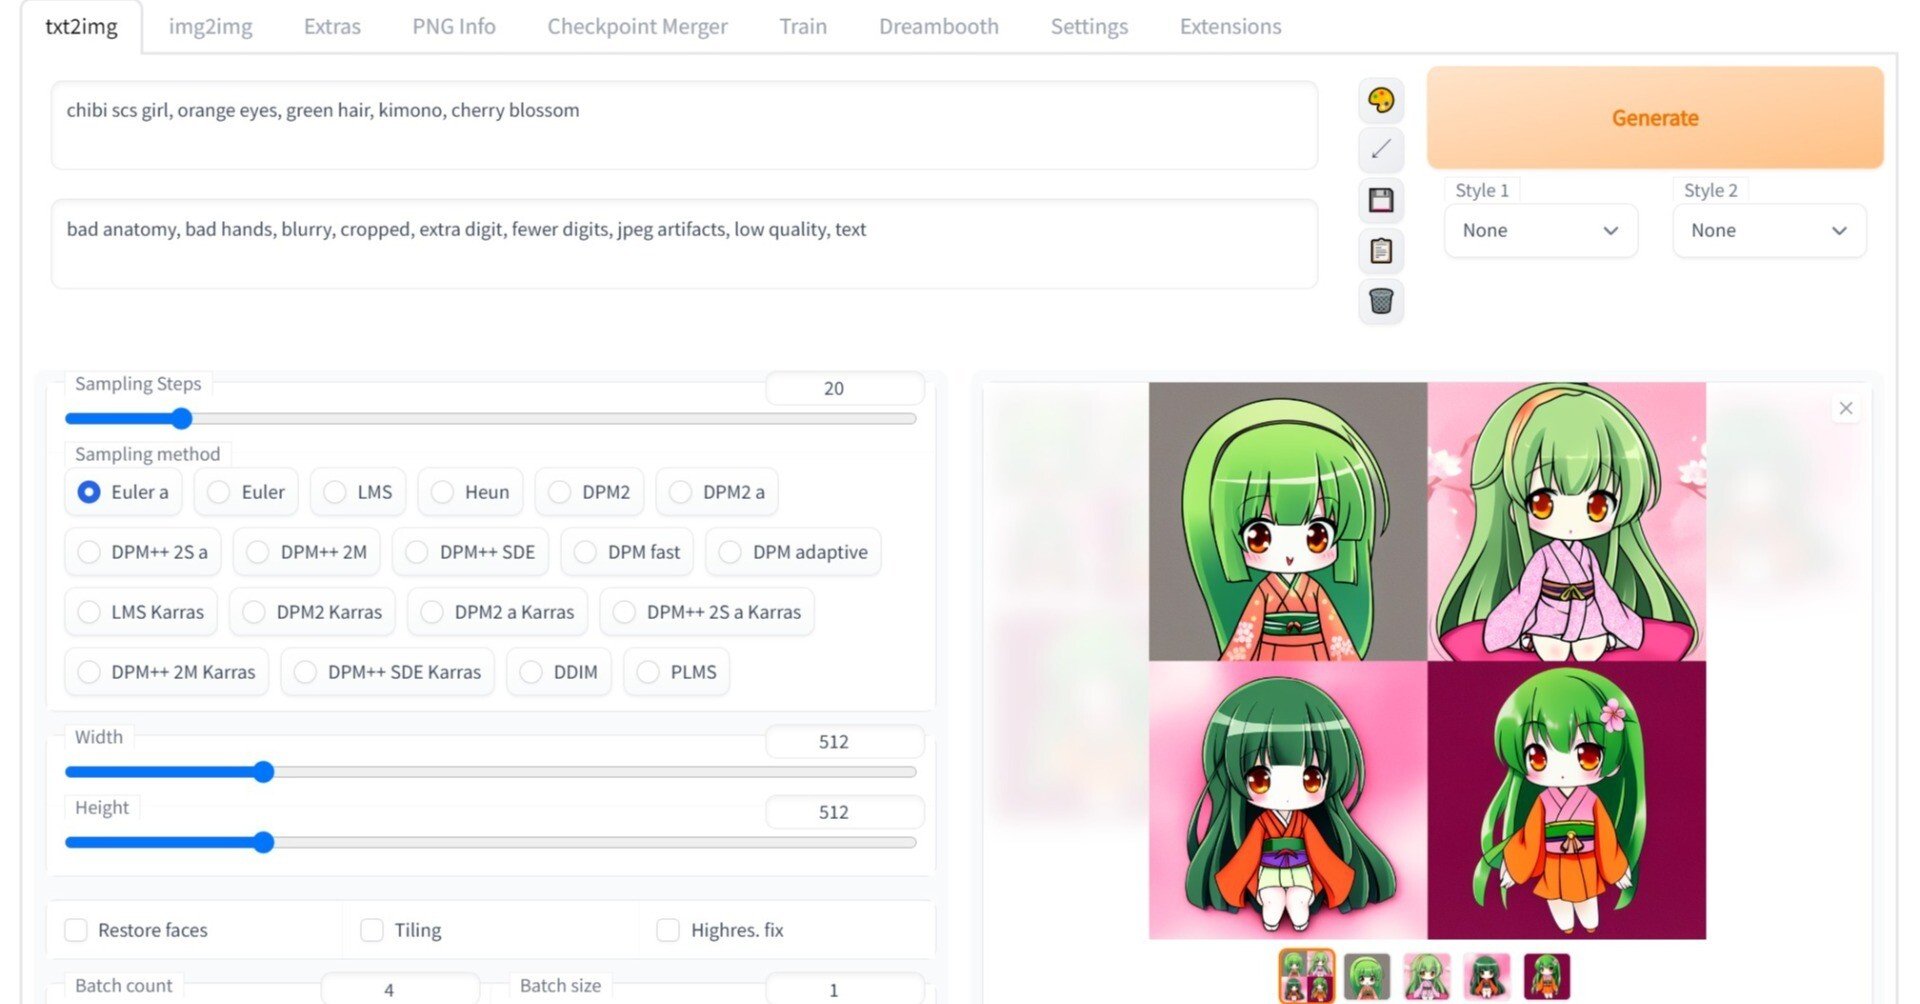Click the orange Generate button
Image resolution: width=1920 pixels, height=1004 pixels.
pos(1655,118)
